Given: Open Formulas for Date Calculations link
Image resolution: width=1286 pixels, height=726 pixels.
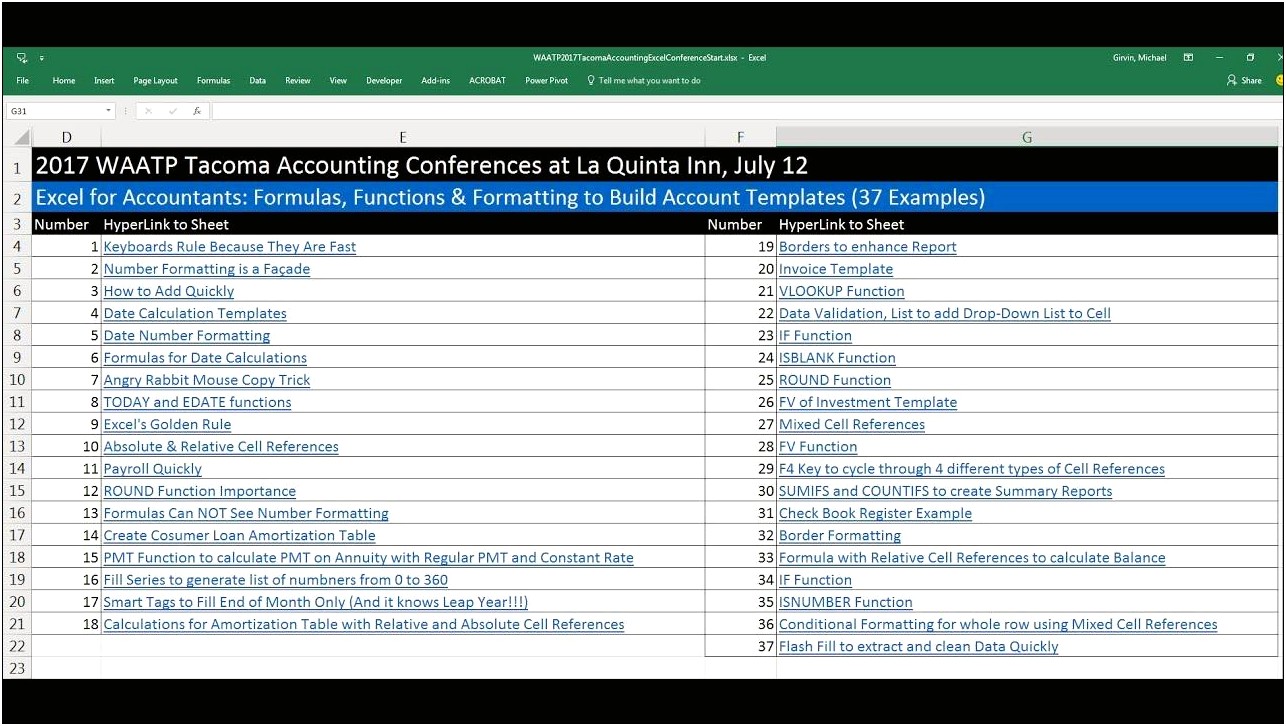Looking at the screenshot, I should point(205,357).
